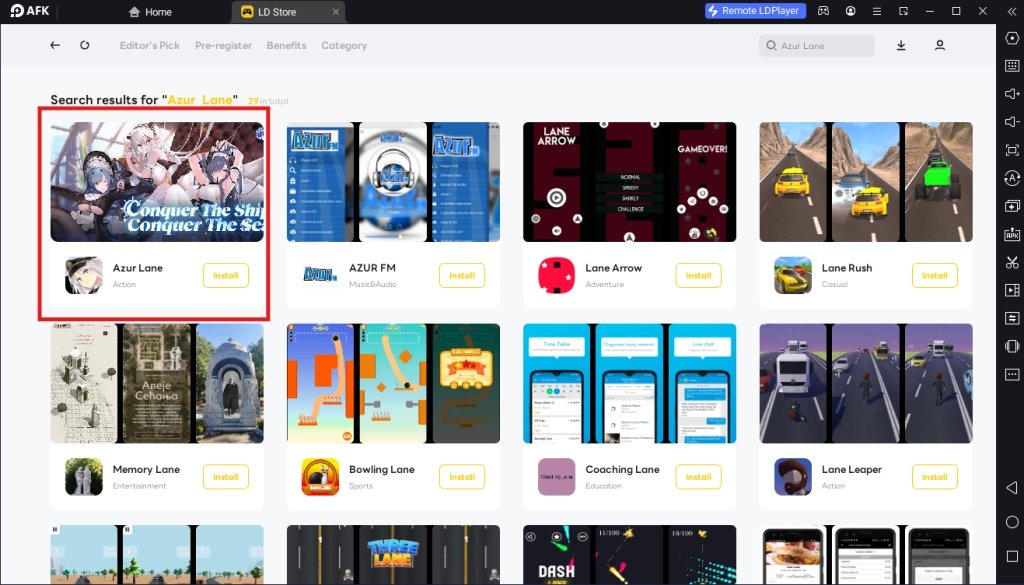Click the volume up sidebar icon
Viewport: 1024px width, 585px height.
1012,93
